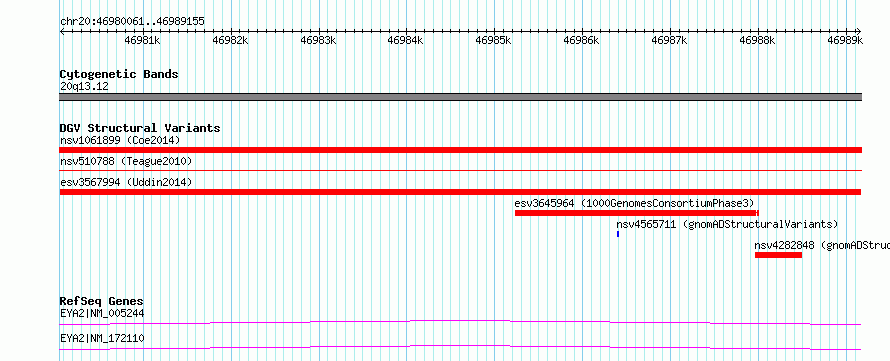Click the EYA2|NM_172110 gene label

102,339
